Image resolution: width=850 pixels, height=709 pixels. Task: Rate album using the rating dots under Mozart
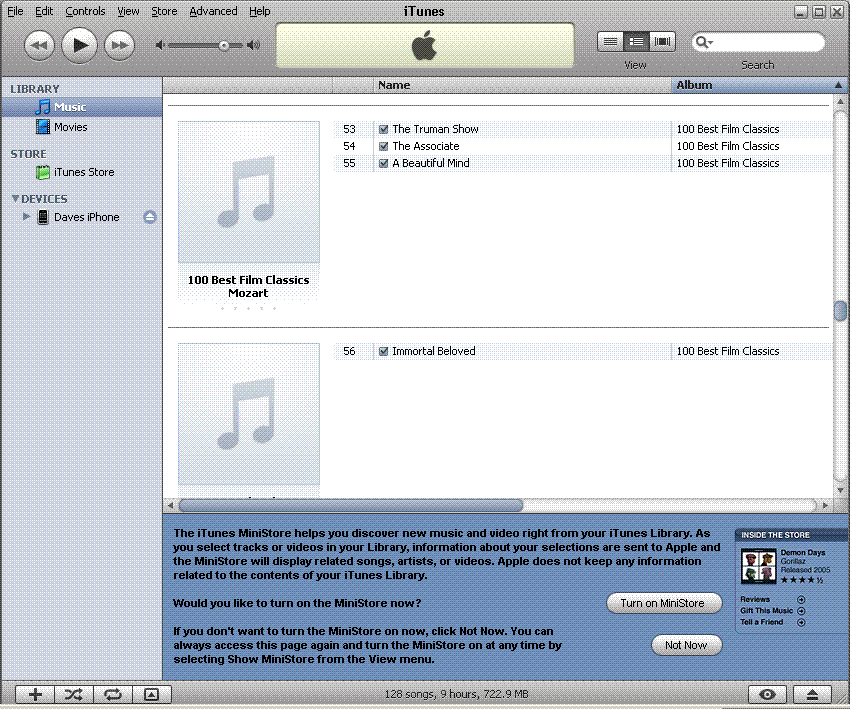tap(248, 308)
